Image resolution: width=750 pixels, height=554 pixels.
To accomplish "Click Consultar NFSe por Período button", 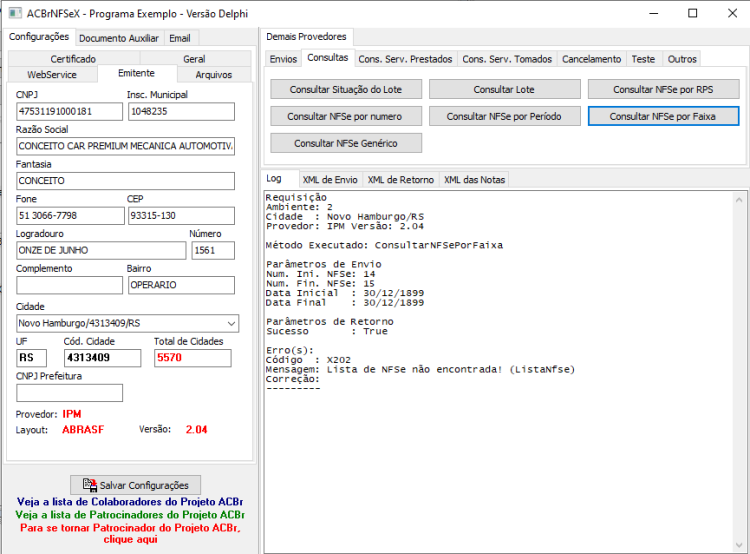I will coord(504,116).
